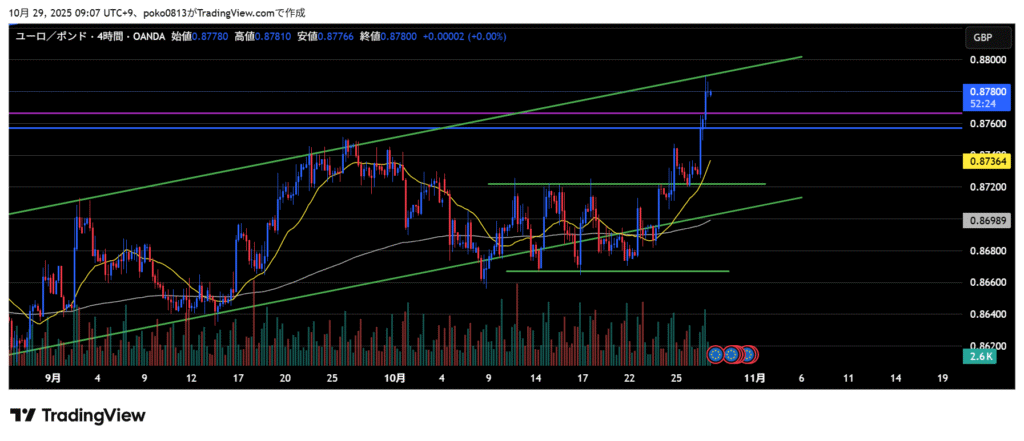The width and height of the screenshot is (1024, 441).
Task: Click the rightmost EU flag event icon
Action: click(748, 353)
